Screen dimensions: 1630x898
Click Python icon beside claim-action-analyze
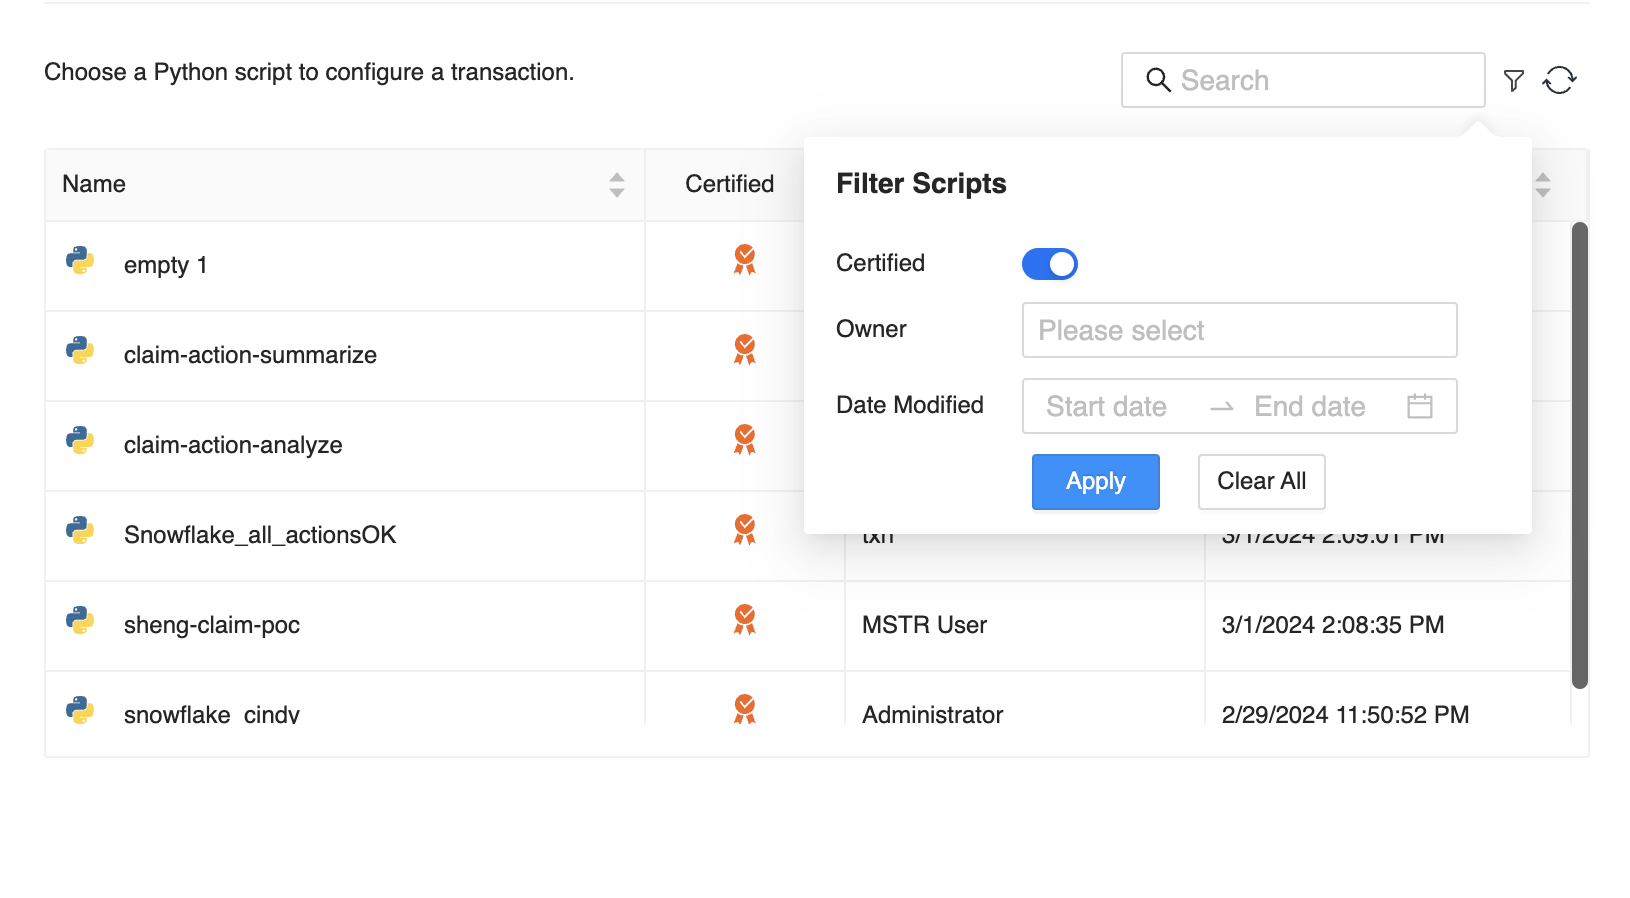pyautogui.click(x=80, y=441)
